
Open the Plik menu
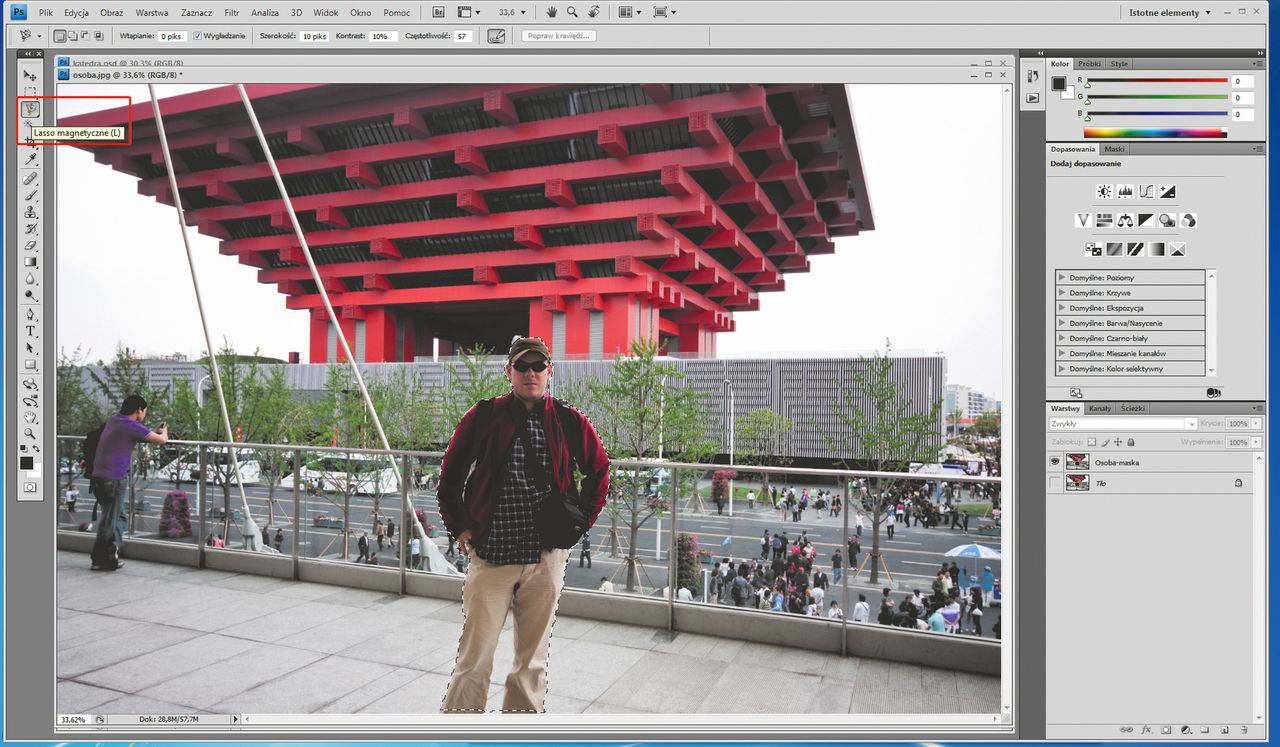[x=46, y=13]
